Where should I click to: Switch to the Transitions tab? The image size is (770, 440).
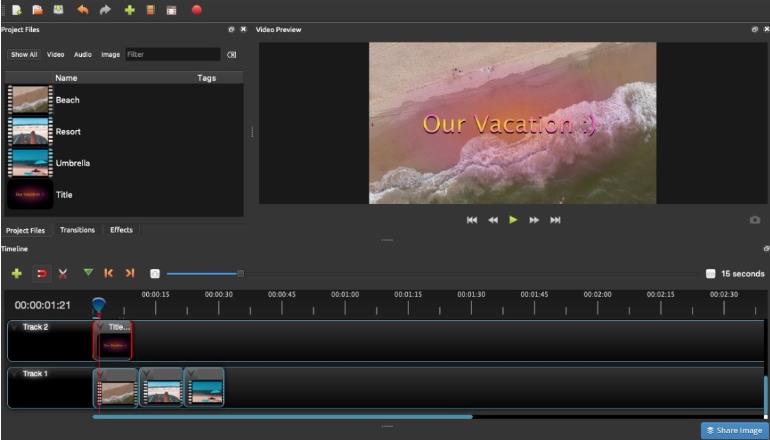click(77, 230)
